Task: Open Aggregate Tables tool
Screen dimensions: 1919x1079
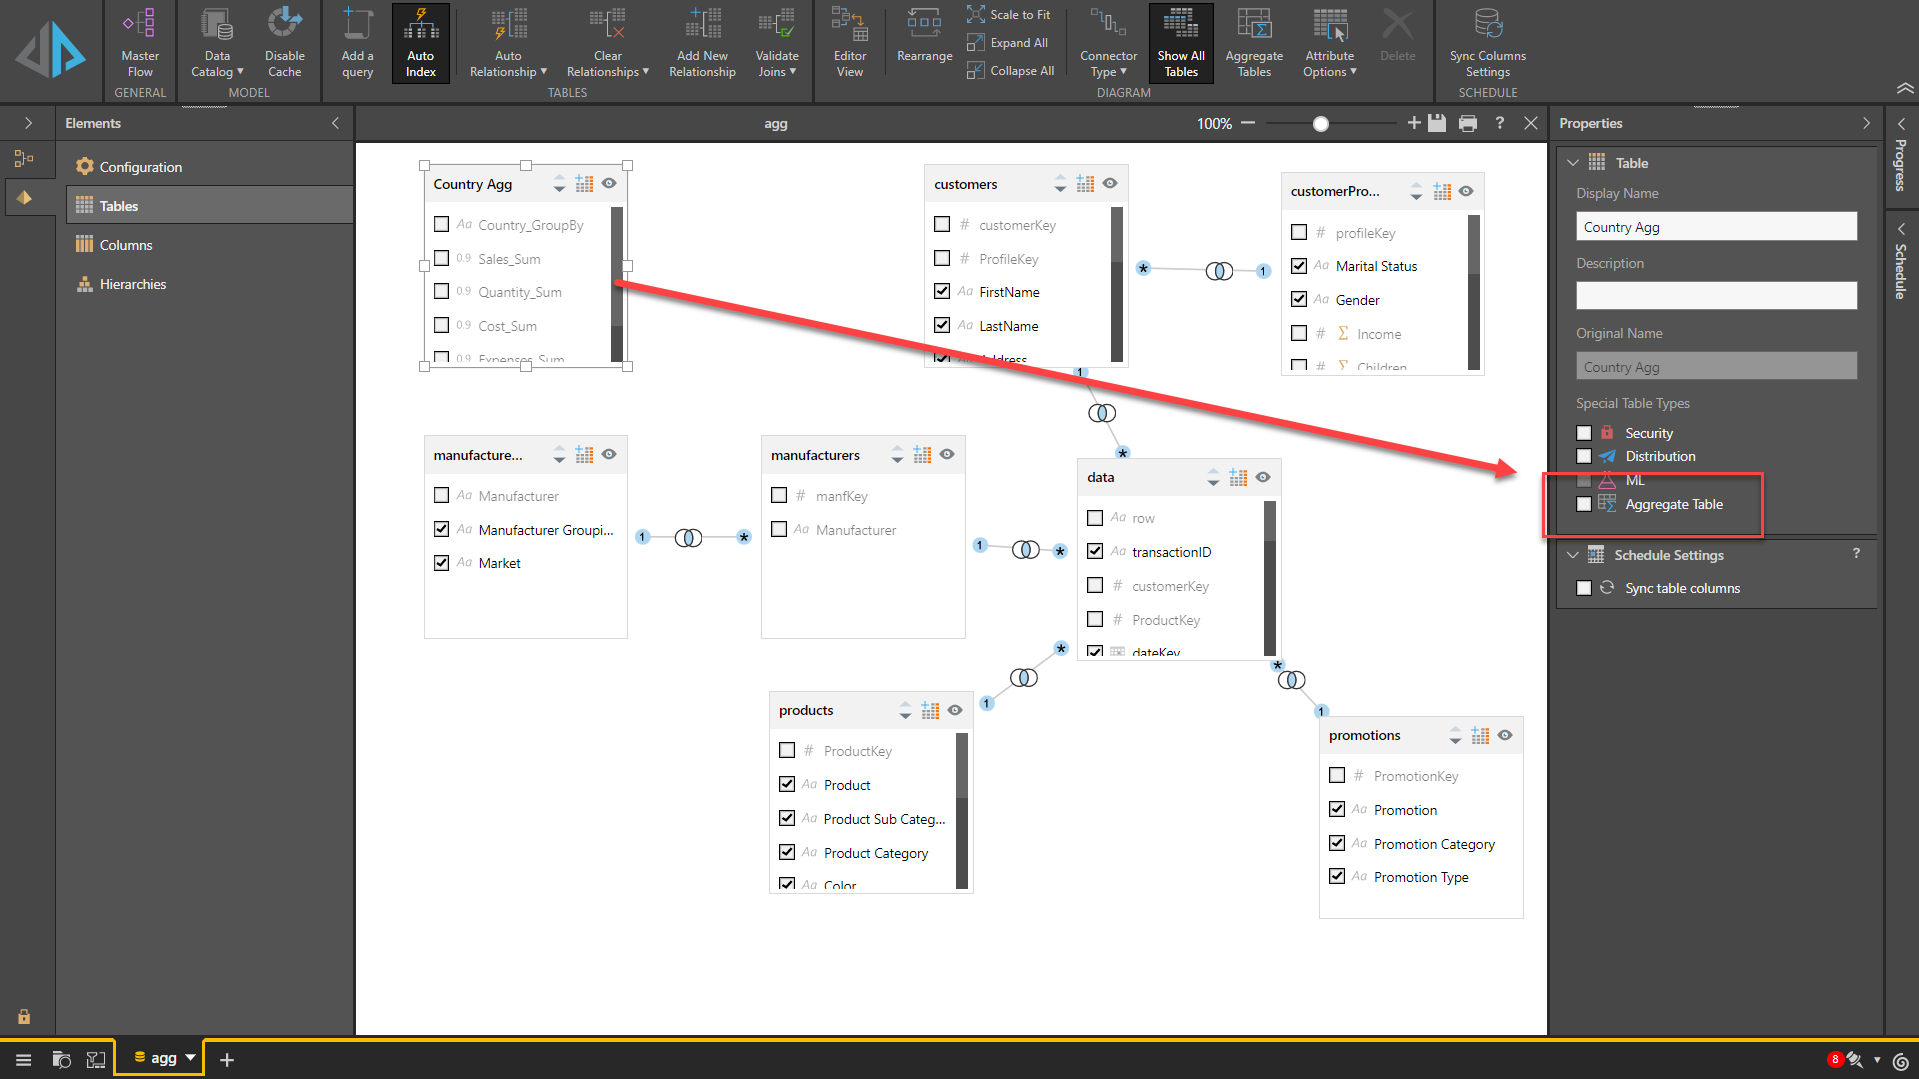Action: point(1253,42)
